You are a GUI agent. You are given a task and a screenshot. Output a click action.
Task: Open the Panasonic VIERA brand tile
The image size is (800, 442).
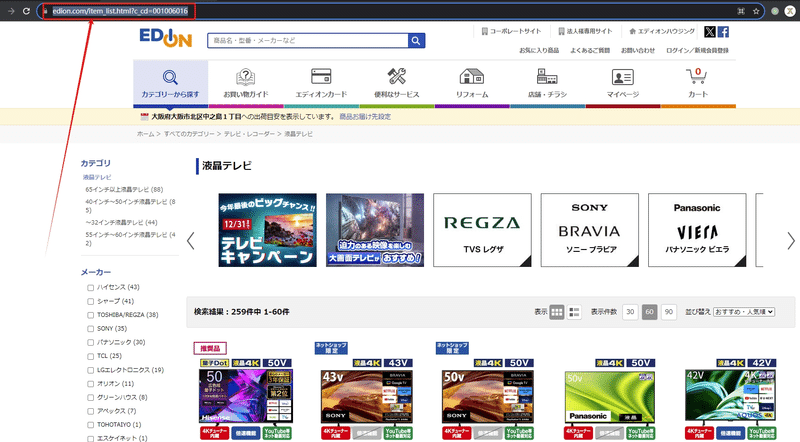(697, 230)
